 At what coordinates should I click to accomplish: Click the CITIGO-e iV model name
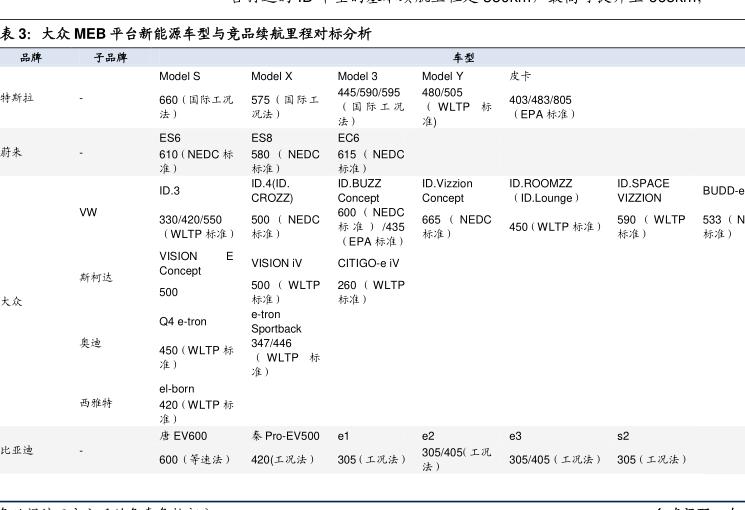[x=368, y=264]
